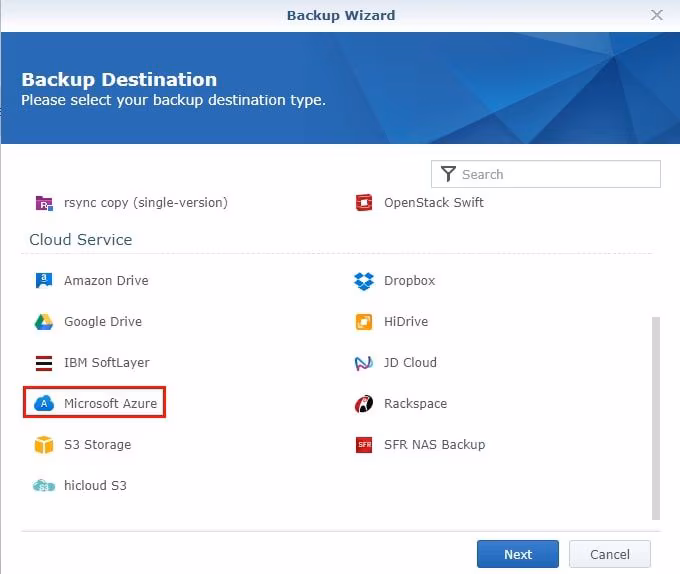Click the Amazon Drive icon
This screenshot has width=680, height=574.
click(x=43, y=281)
